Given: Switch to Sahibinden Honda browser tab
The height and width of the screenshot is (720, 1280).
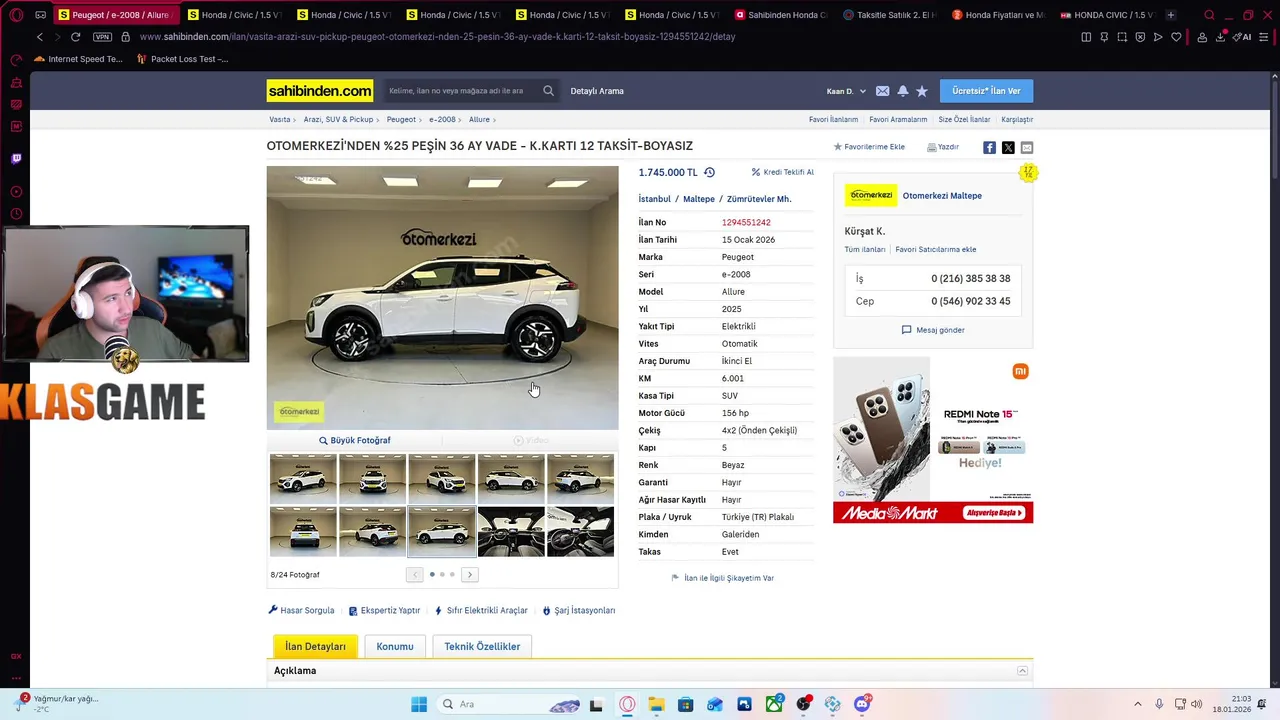Looking at the screenshot, I should [781, 15].
